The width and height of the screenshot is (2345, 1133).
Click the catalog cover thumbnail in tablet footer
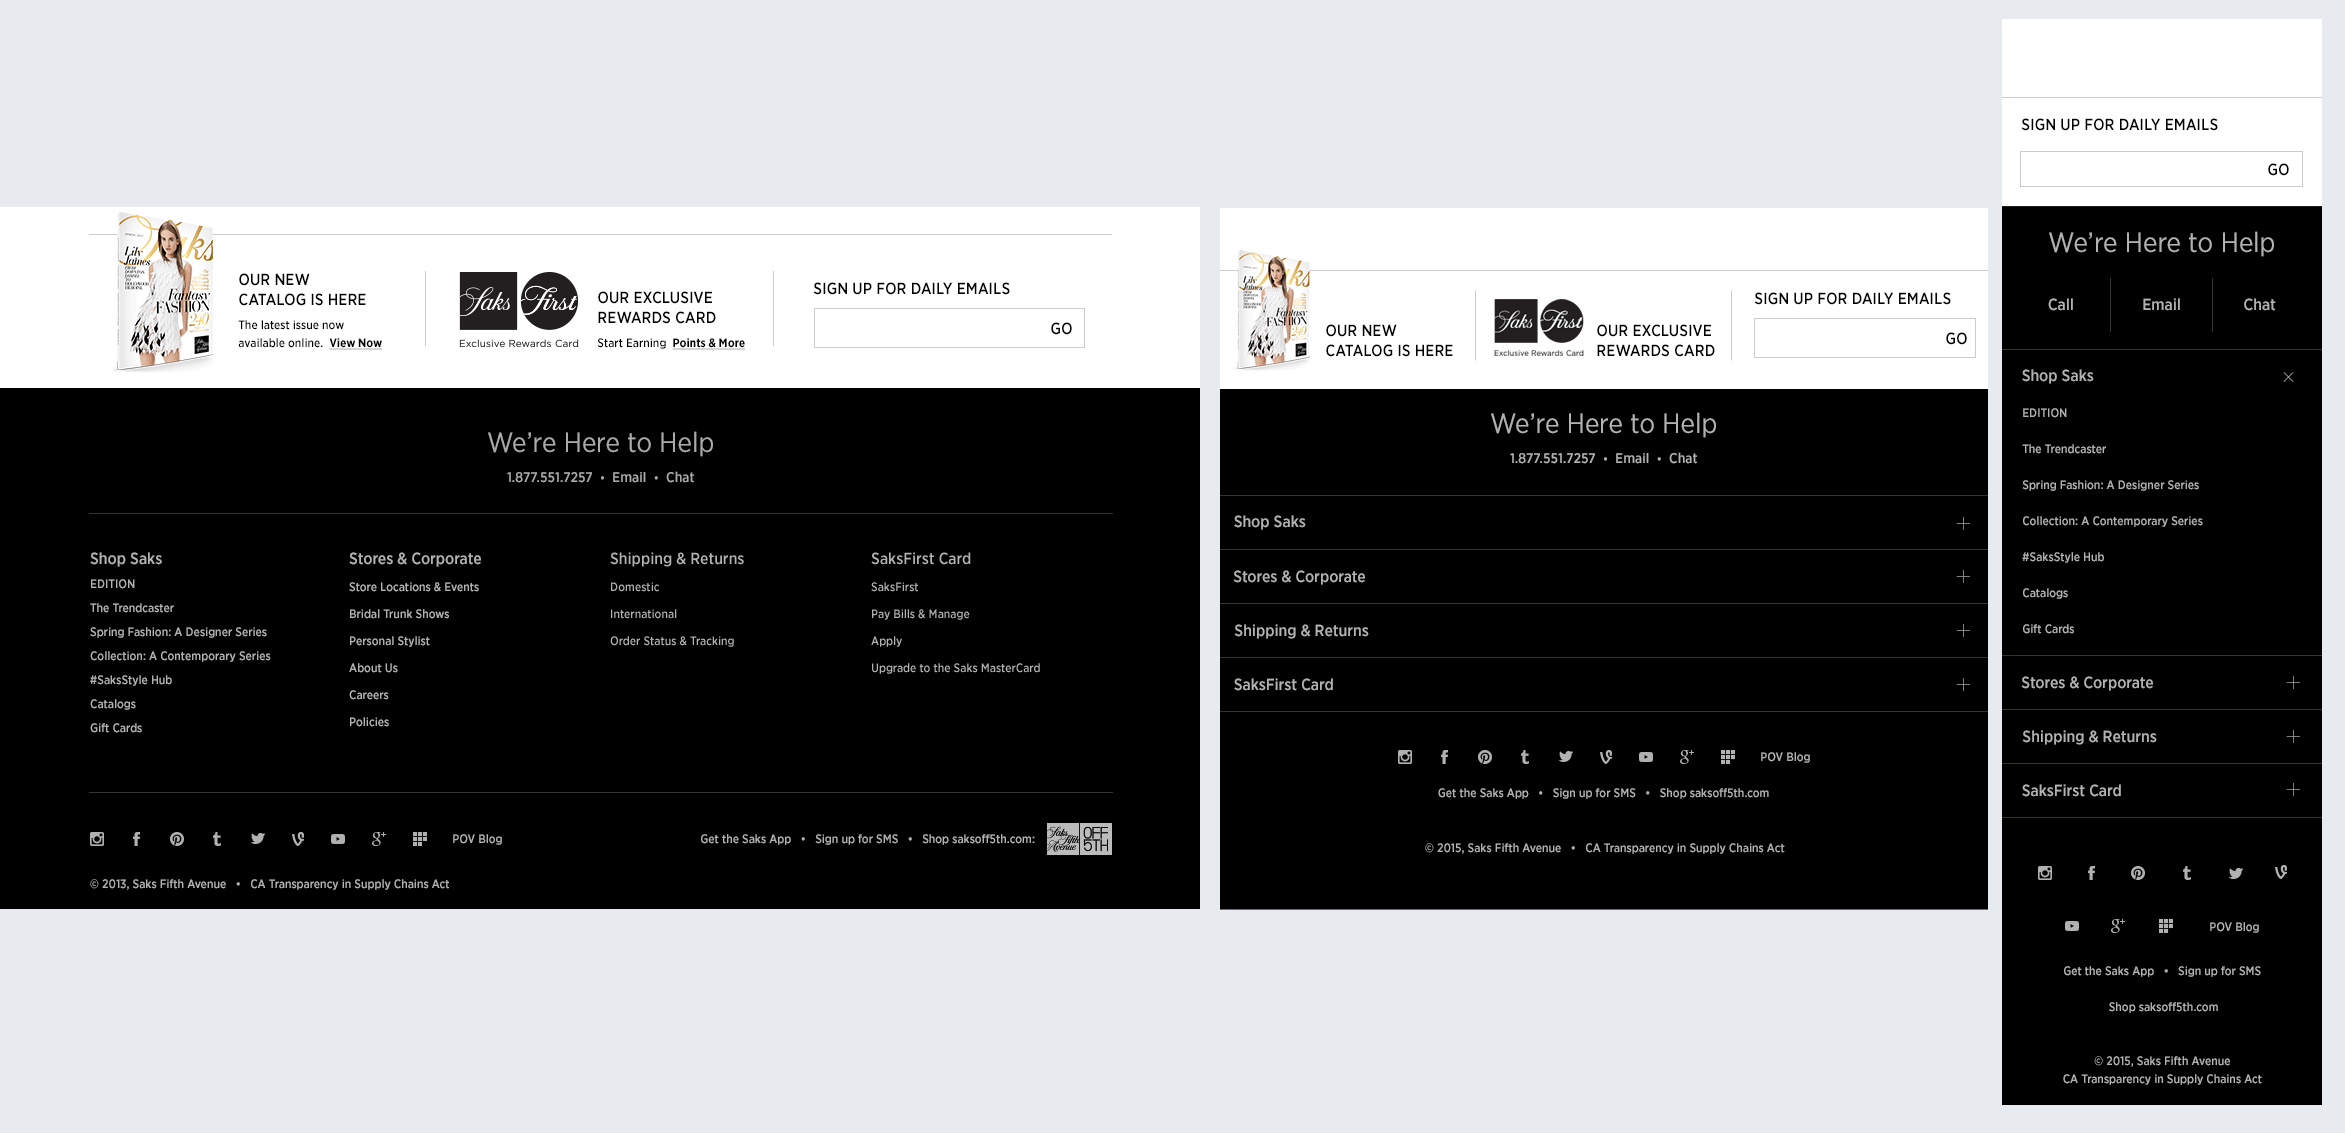(x=1274, y=310)
